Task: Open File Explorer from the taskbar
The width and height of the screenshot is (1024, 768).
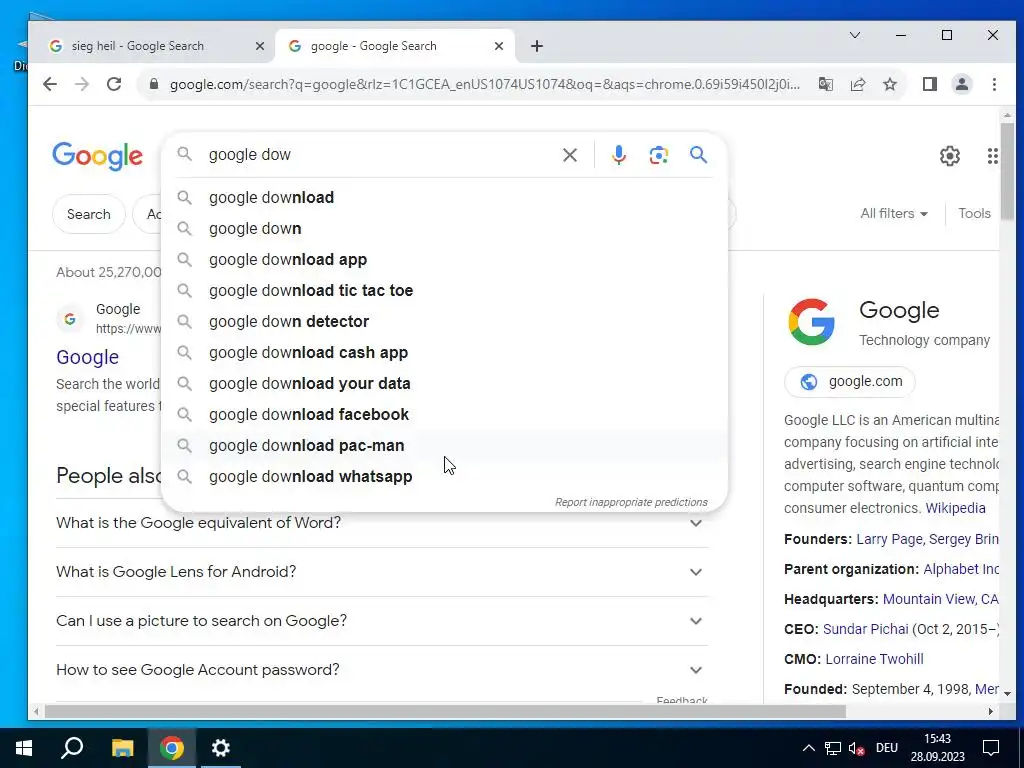Action: pos(122,748)
